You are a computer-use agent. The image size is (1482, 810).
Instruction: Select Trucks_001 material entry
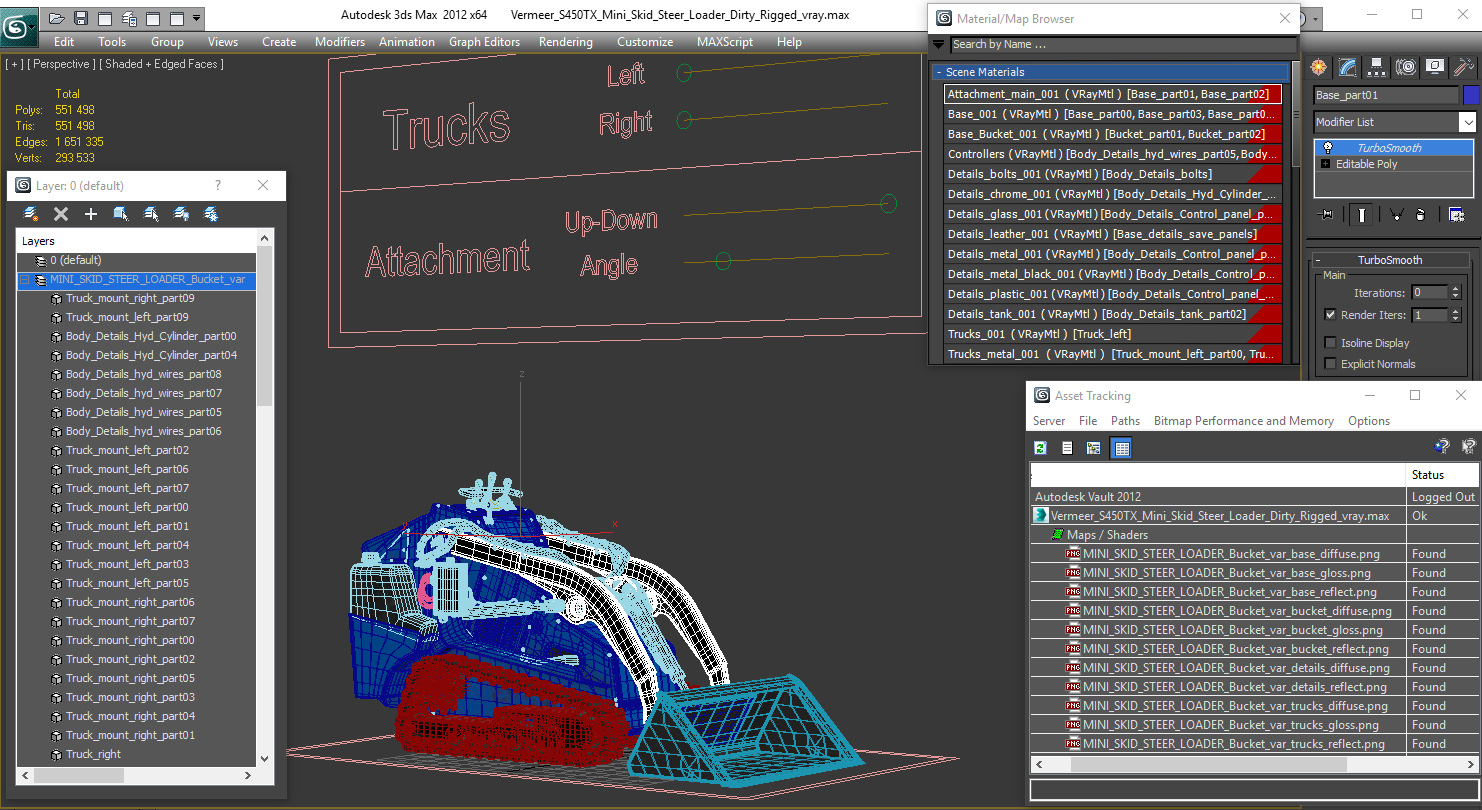[1113, 334]
